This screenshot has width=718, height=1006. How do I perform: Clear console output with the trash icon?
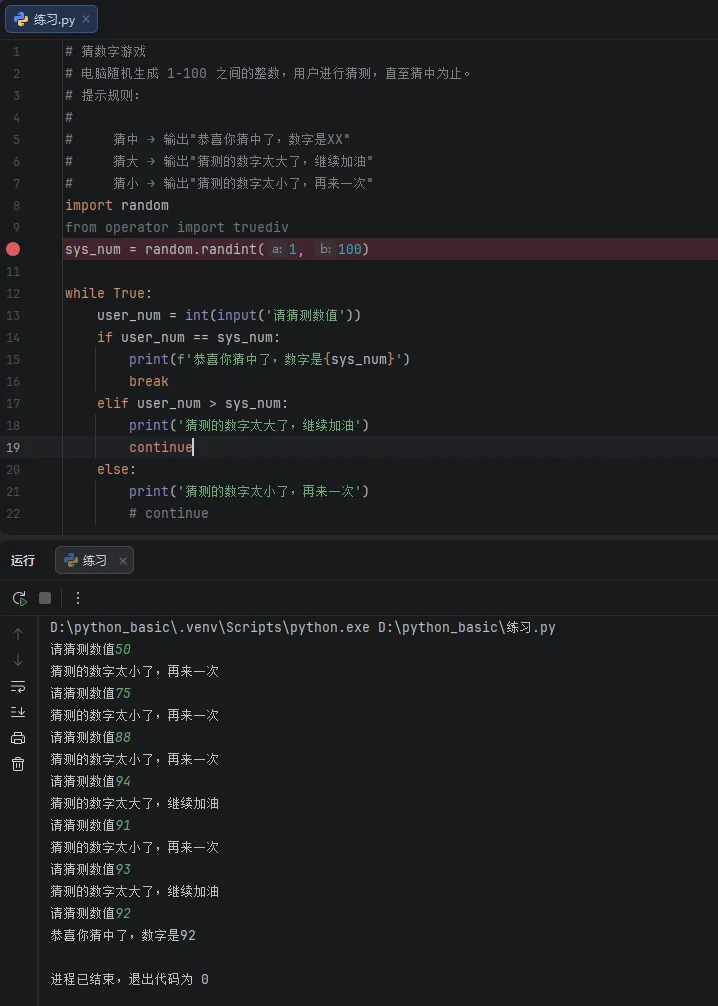[18, 764]
